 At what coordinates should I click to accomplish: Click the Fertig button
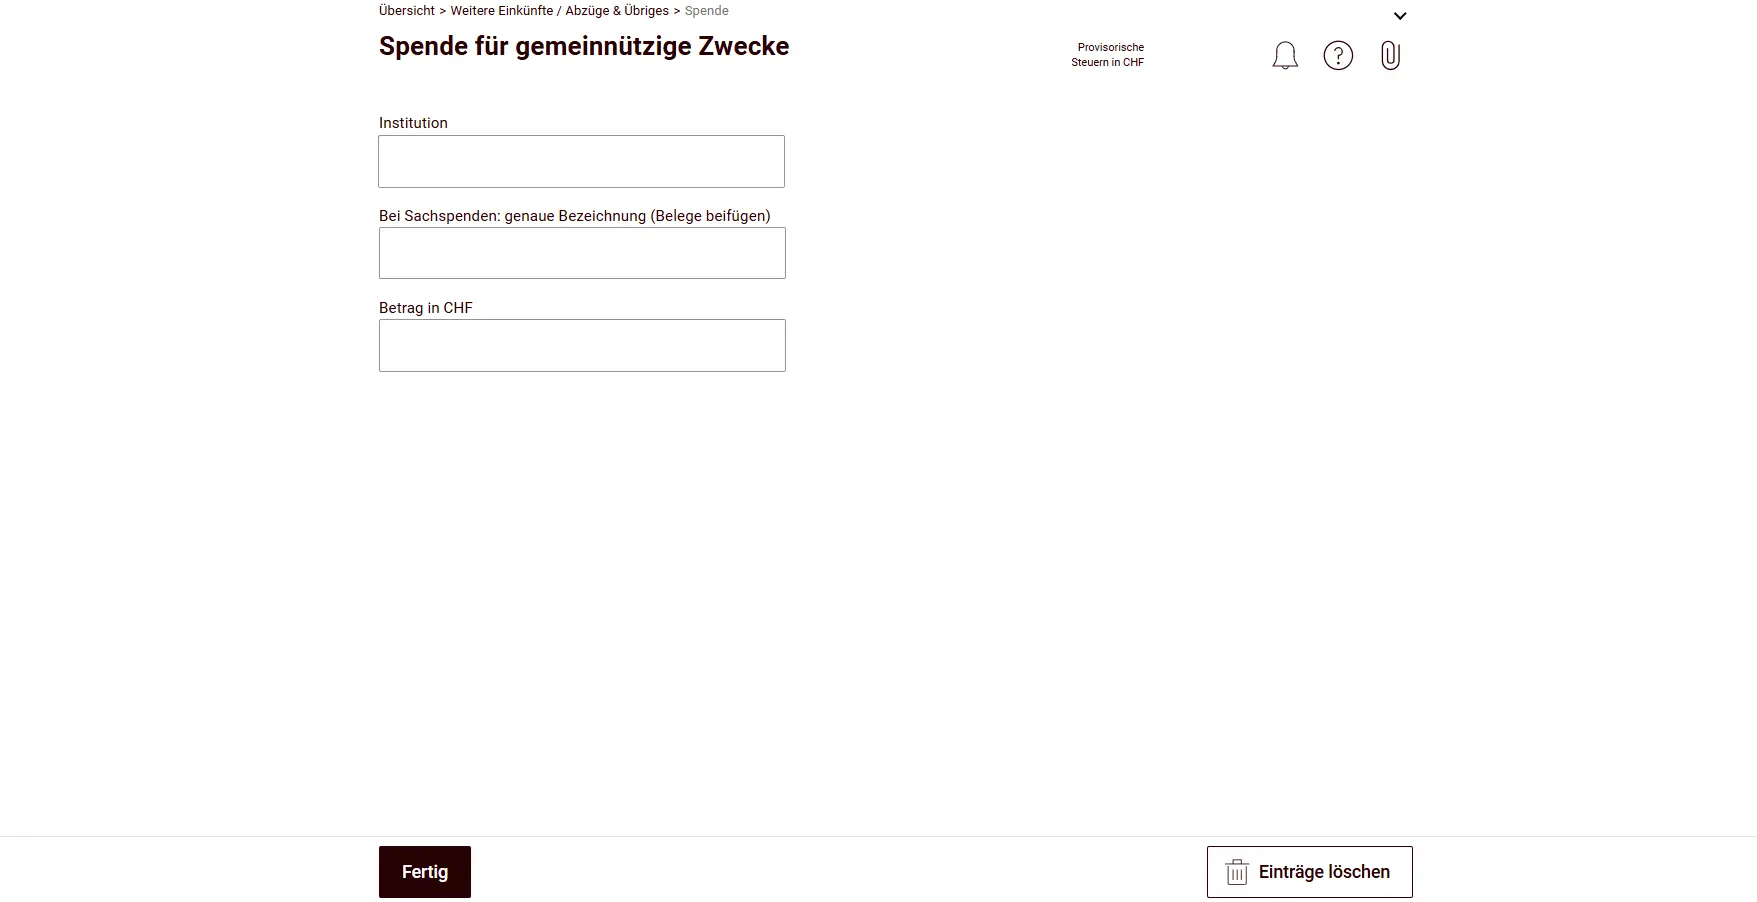(424, 871)
